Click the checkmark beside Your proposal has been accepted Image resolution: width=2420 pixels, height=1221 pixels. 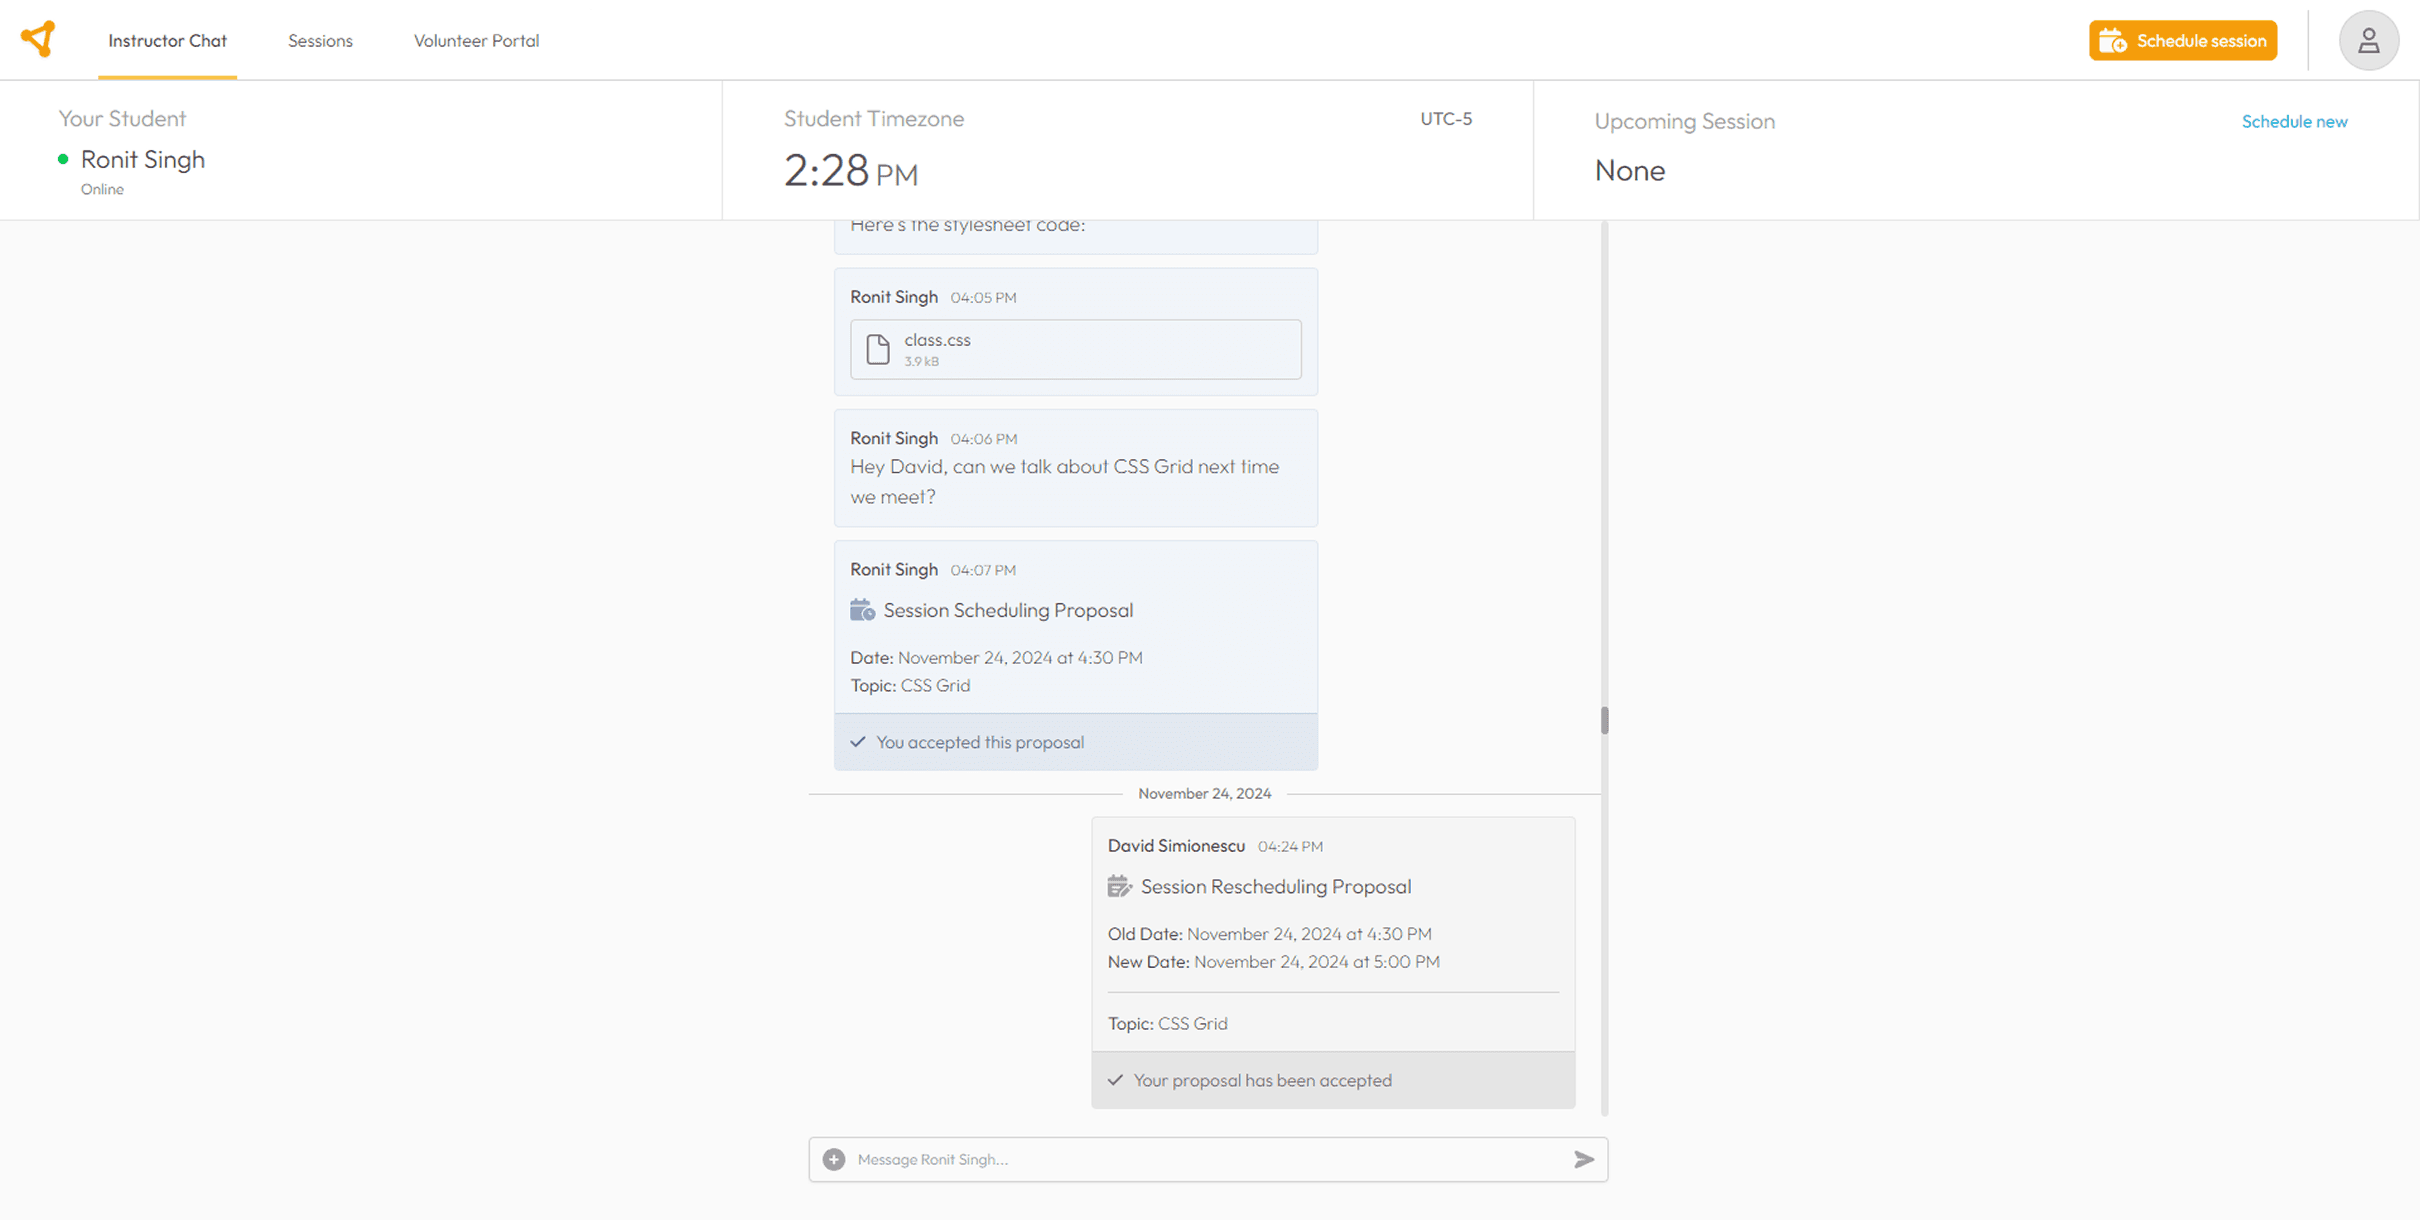1115,1080
